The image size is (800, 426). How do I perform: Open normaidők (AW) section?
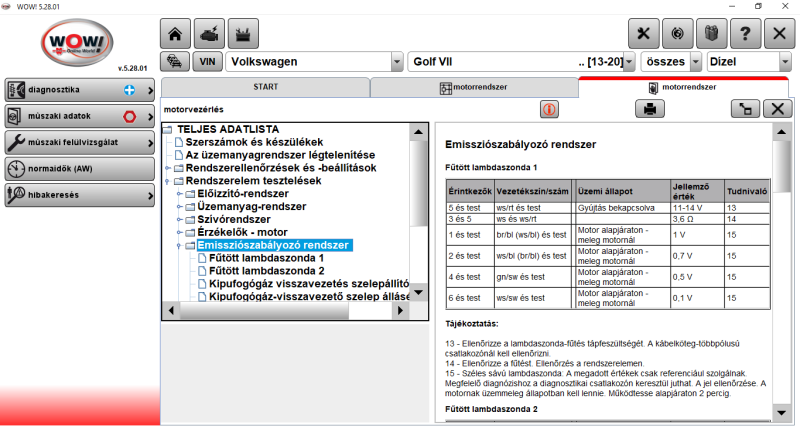tap(80, 169)
